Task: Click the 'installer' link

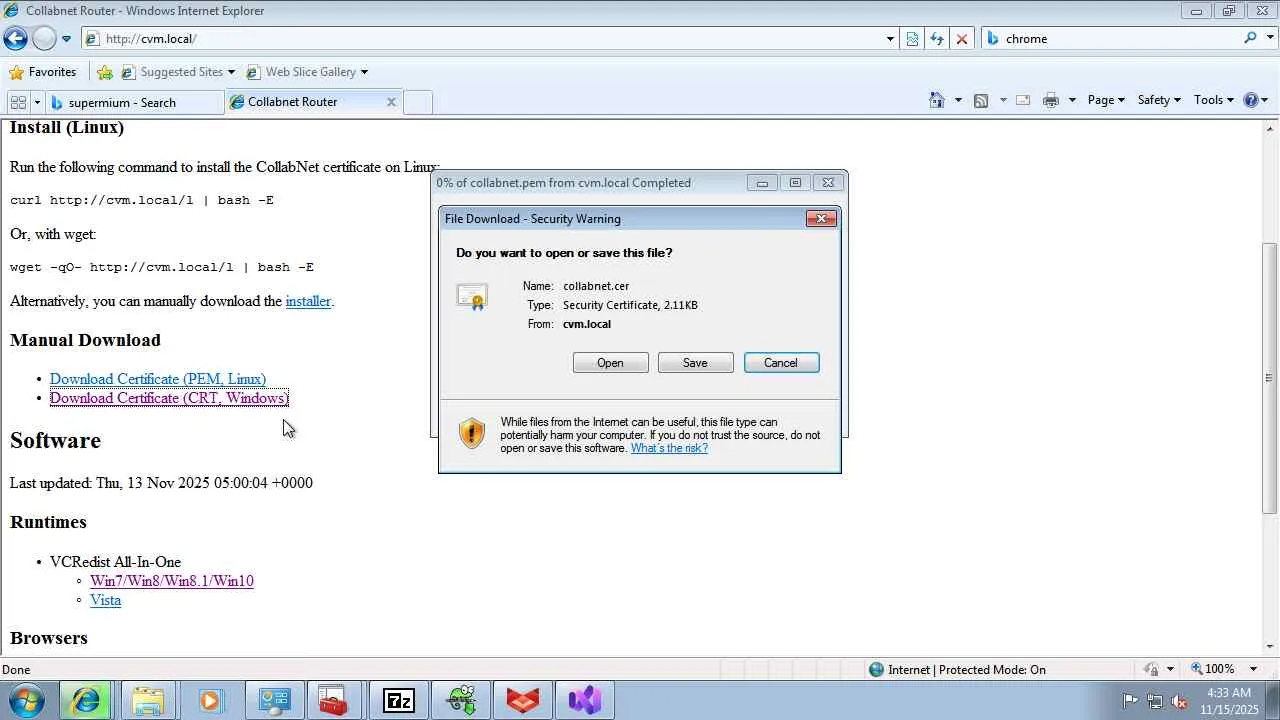Action: click(308, 301)
